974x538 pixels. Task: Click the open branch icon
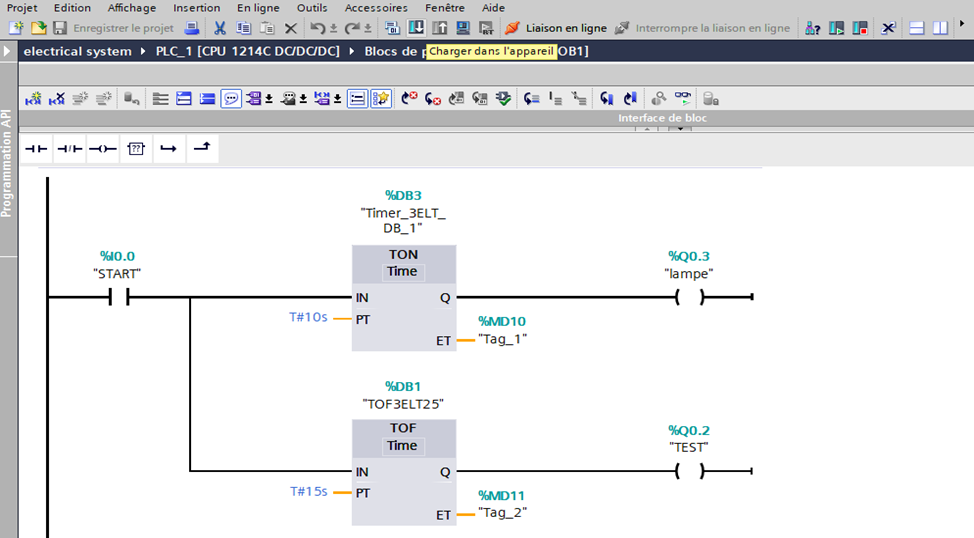pyautogui.click(x=168, y=149)
